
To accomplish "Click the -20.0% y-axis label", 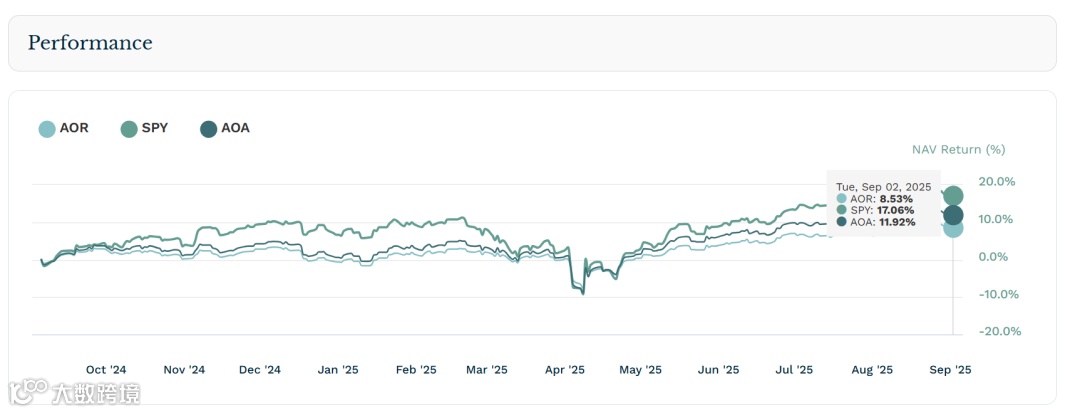I will (1000, 332).
